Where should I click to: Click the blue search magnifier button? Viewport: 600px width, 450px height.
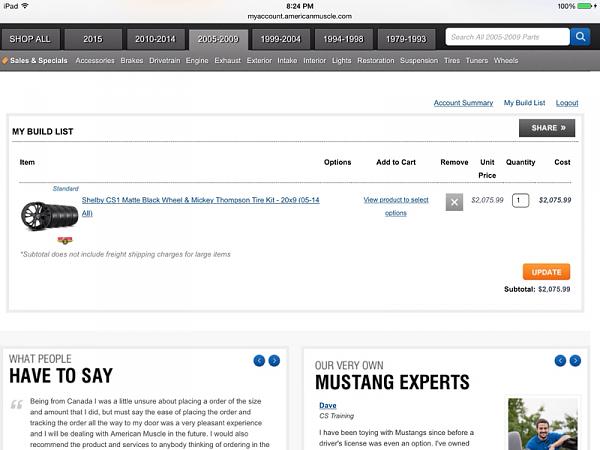point(580,37)
